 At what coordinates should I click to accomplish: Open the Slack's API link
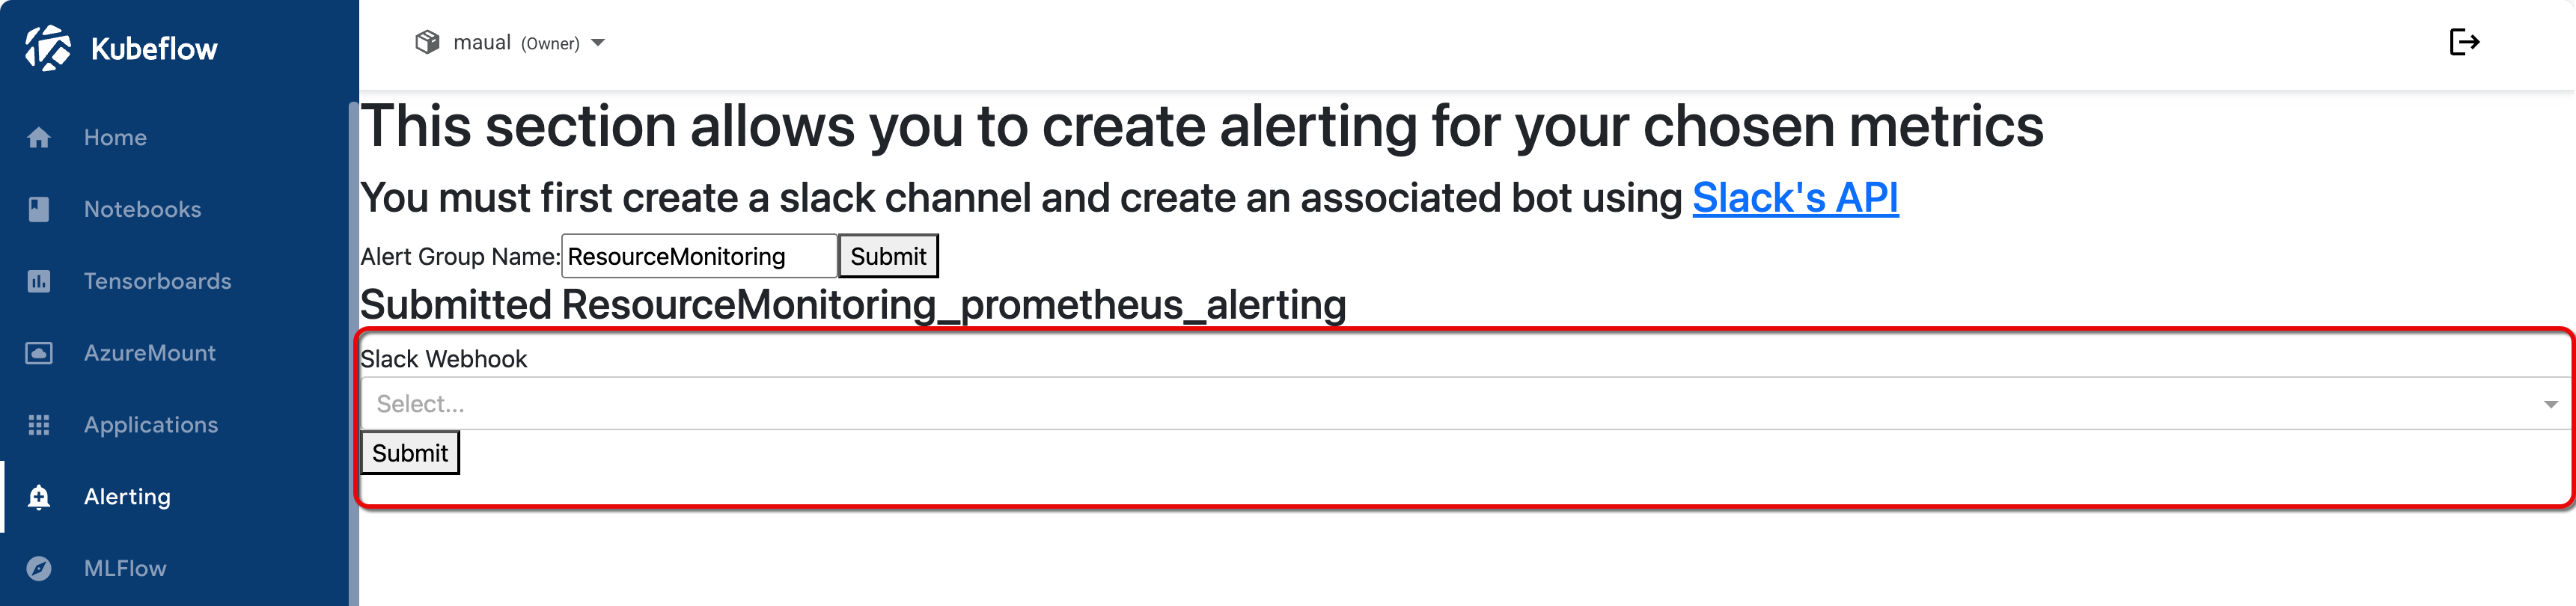1795,197
